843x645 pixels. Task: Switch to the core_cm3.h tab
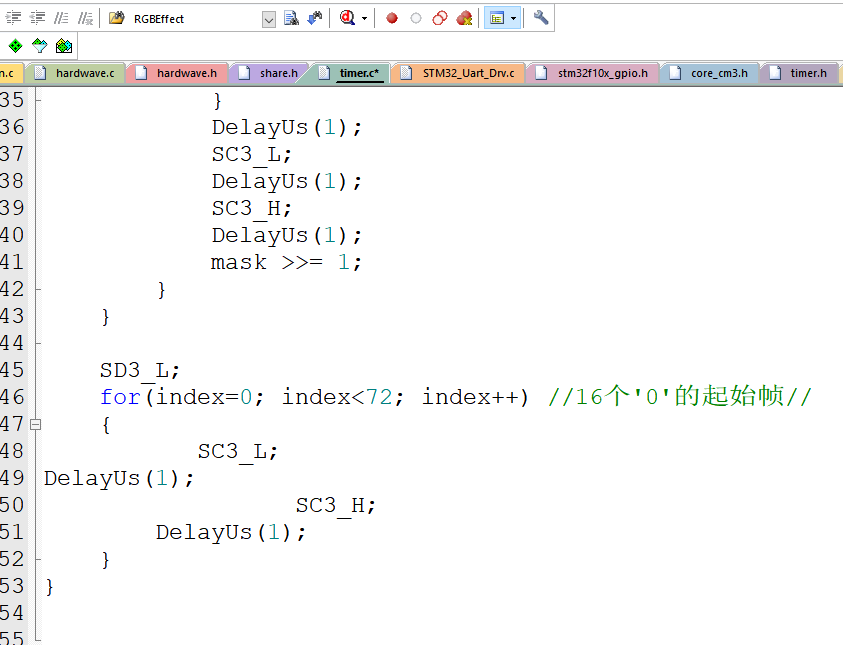pos(710,73)
